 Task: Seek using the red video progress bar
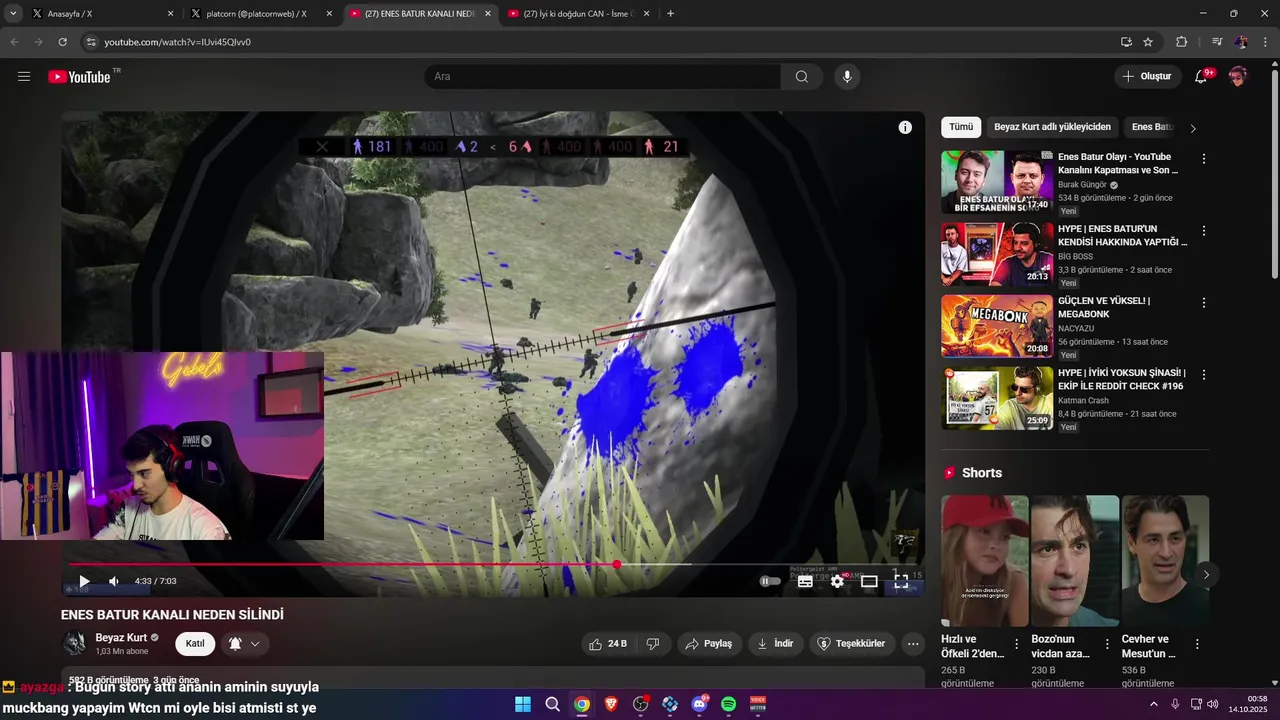click(x=493, y=564)
